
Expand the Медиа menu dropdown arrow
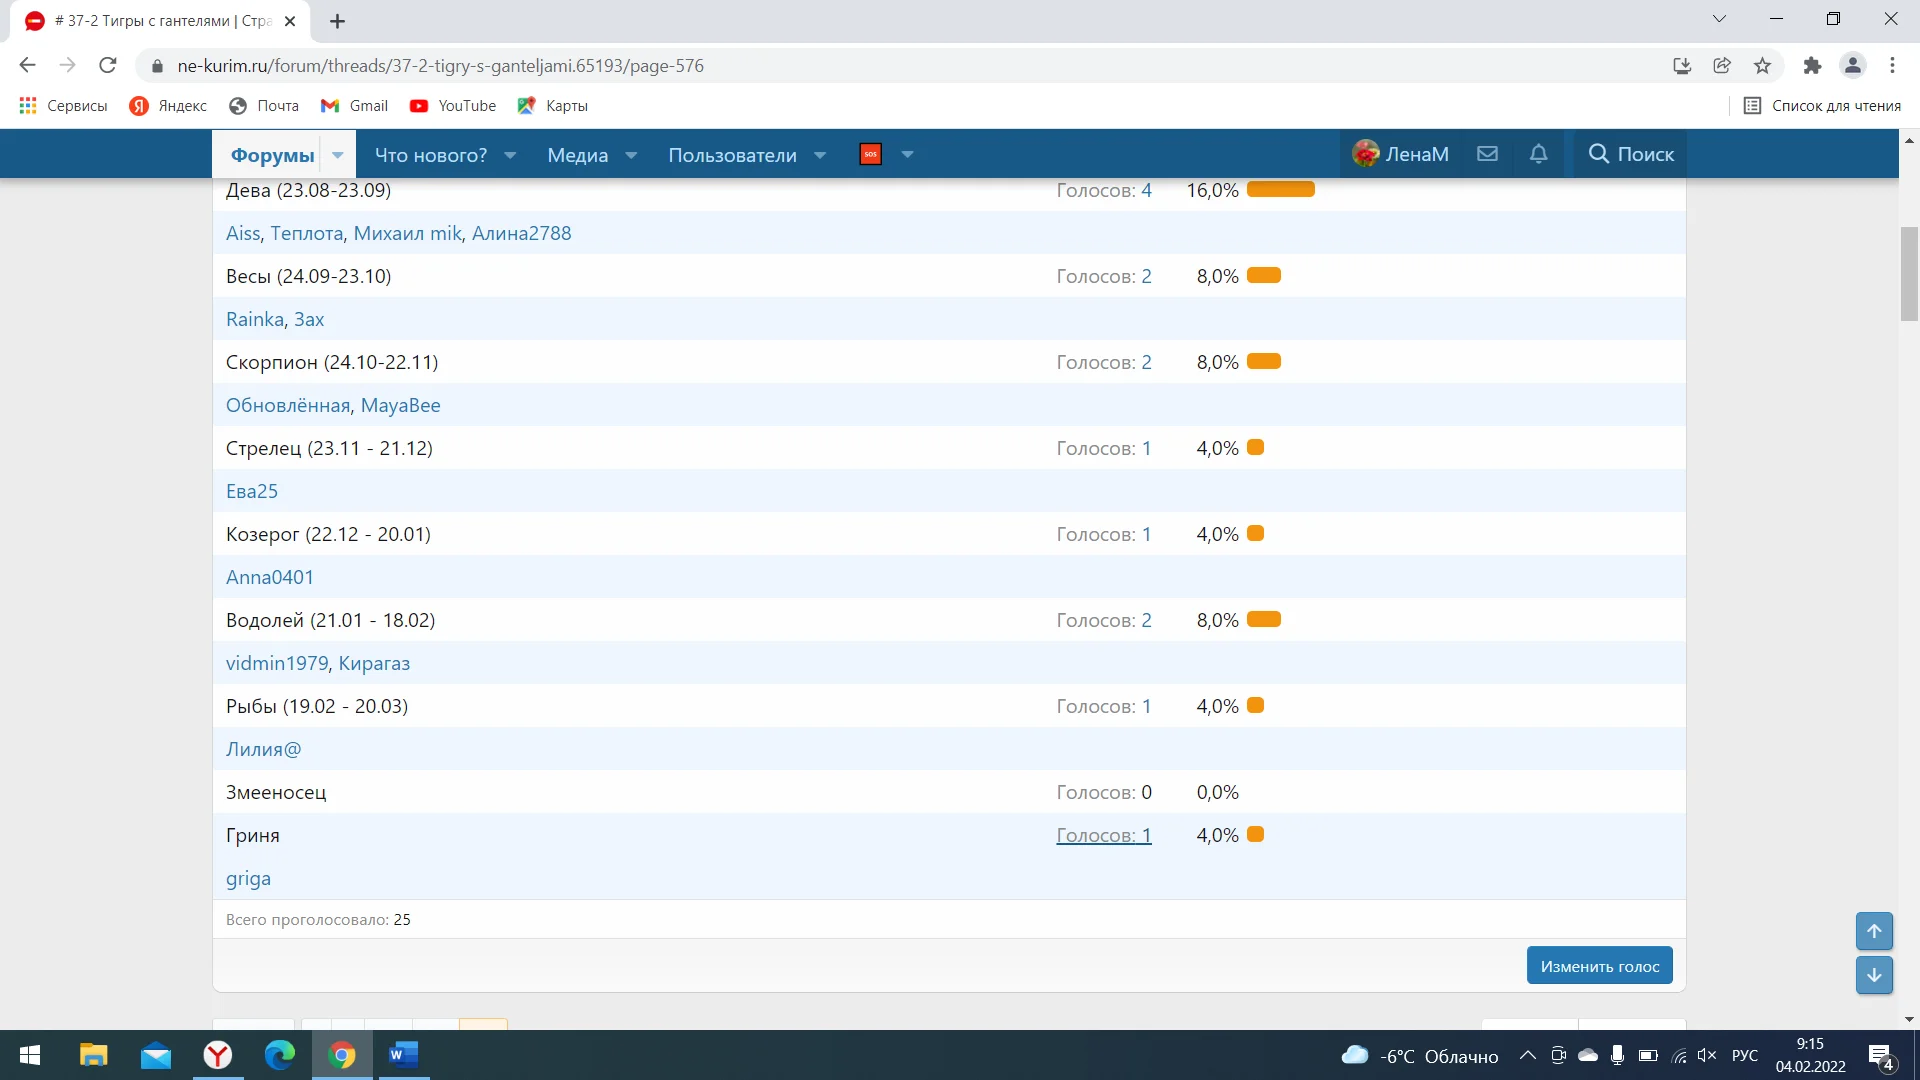click(x=631, y=155)
